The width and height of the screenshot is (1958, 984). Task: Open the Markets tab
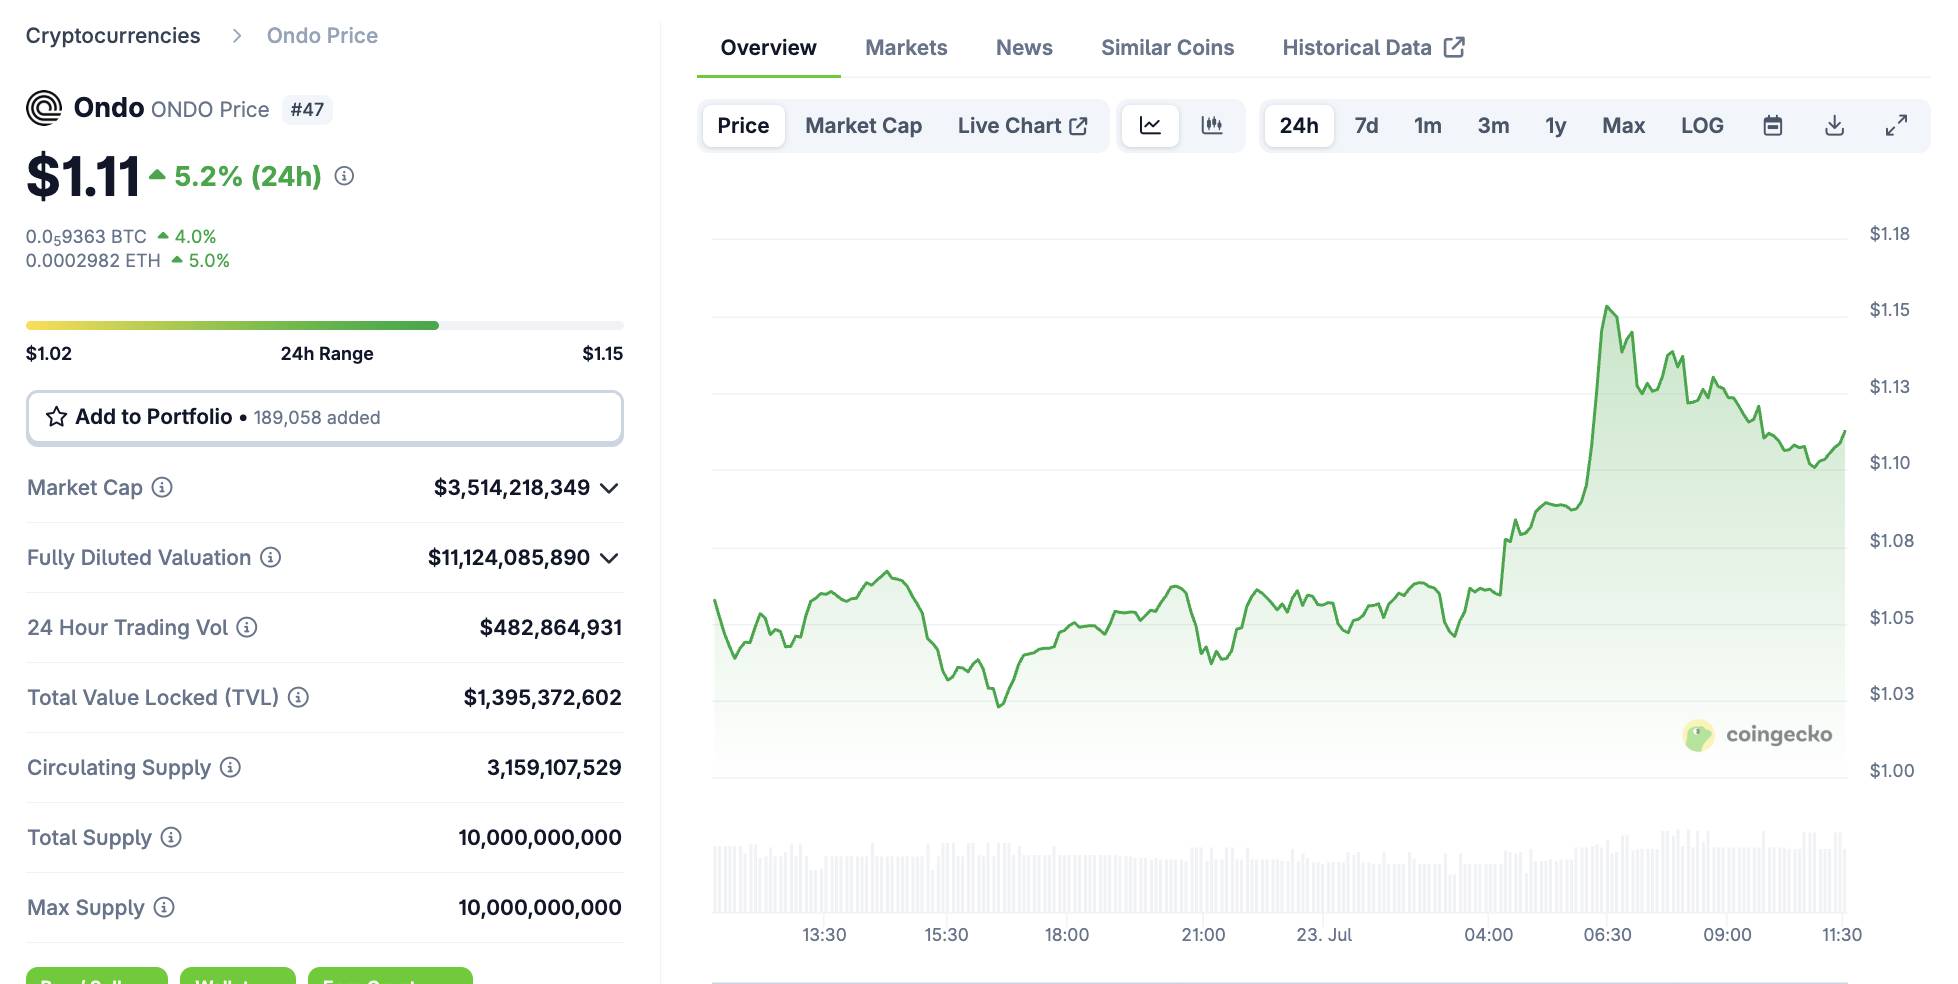pyautogui.click(x=906, y=47)
